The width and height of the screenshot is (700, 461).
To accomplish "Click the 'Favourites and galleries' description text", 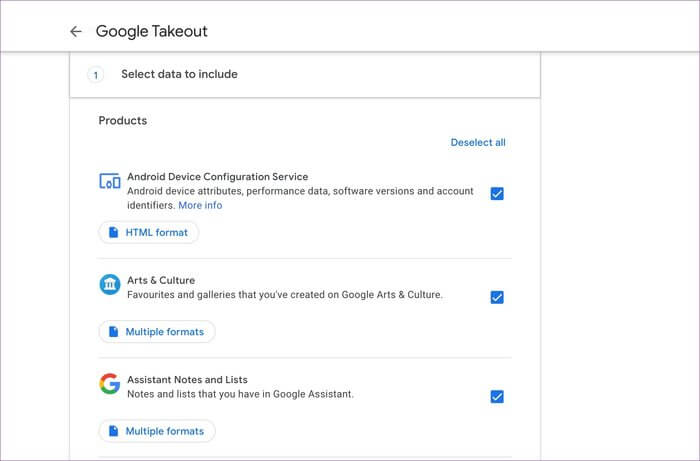I will pos(285,295).
